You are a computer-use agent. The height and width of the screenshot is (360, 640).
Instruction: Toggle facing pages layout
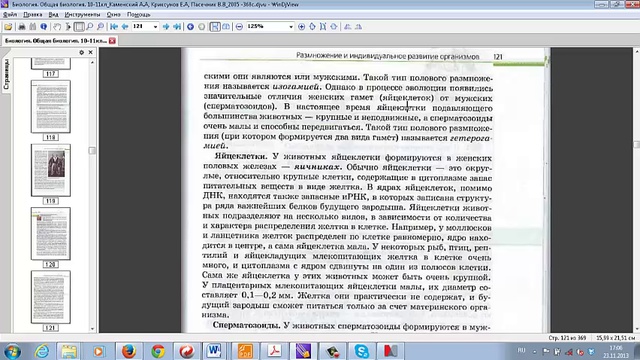226,27
